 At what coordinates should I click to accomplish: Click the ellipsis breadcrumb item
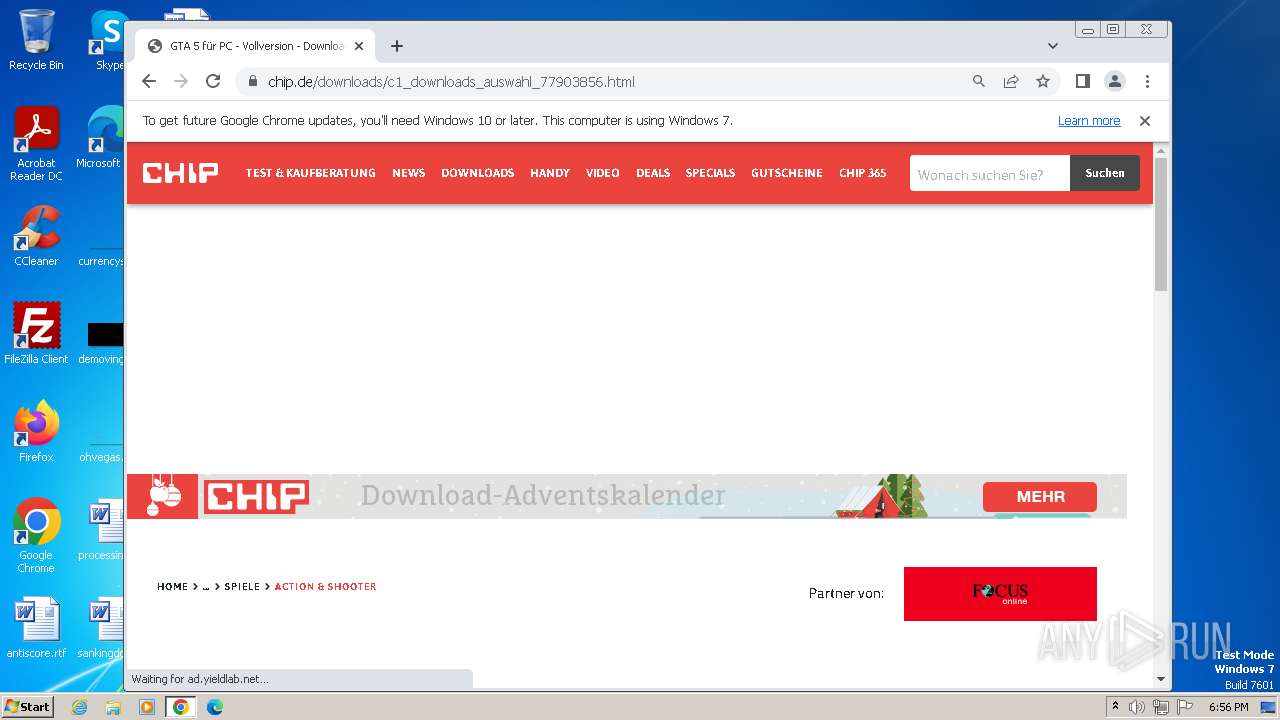(x=206, y=587)
